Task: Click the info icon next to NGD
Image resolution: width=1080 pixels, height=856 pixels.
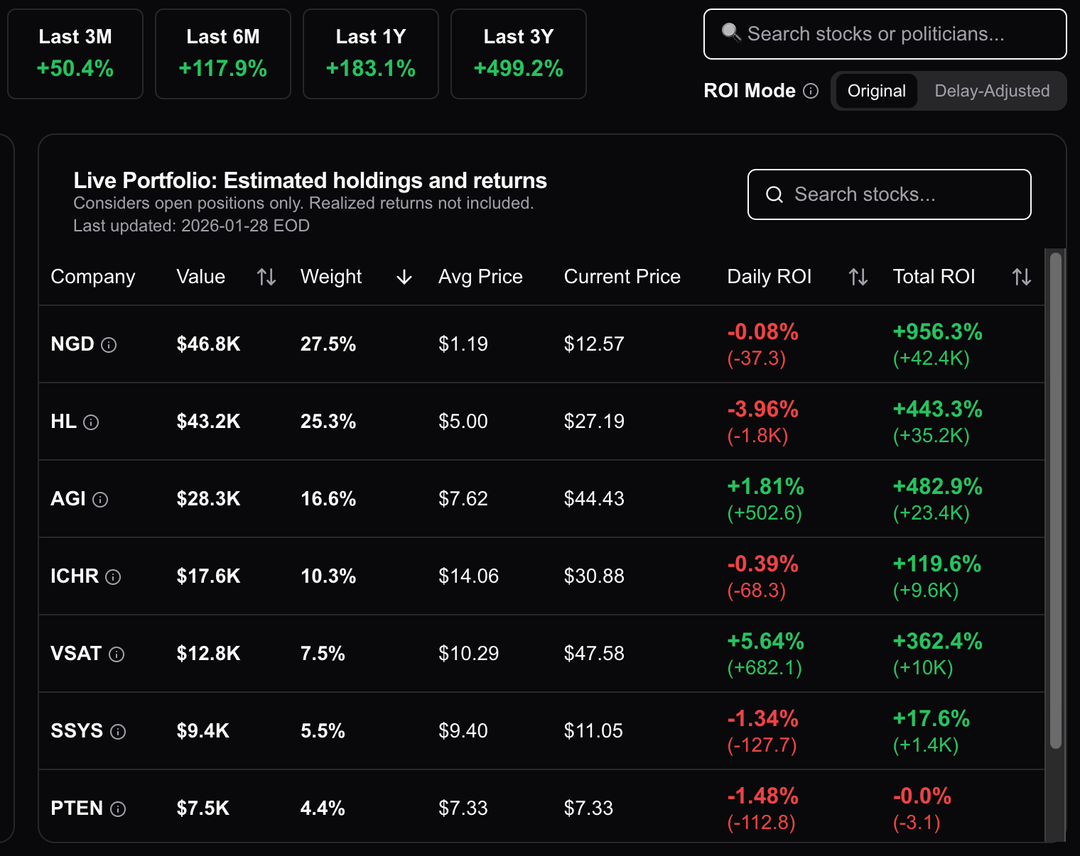Action: point(109,345)
